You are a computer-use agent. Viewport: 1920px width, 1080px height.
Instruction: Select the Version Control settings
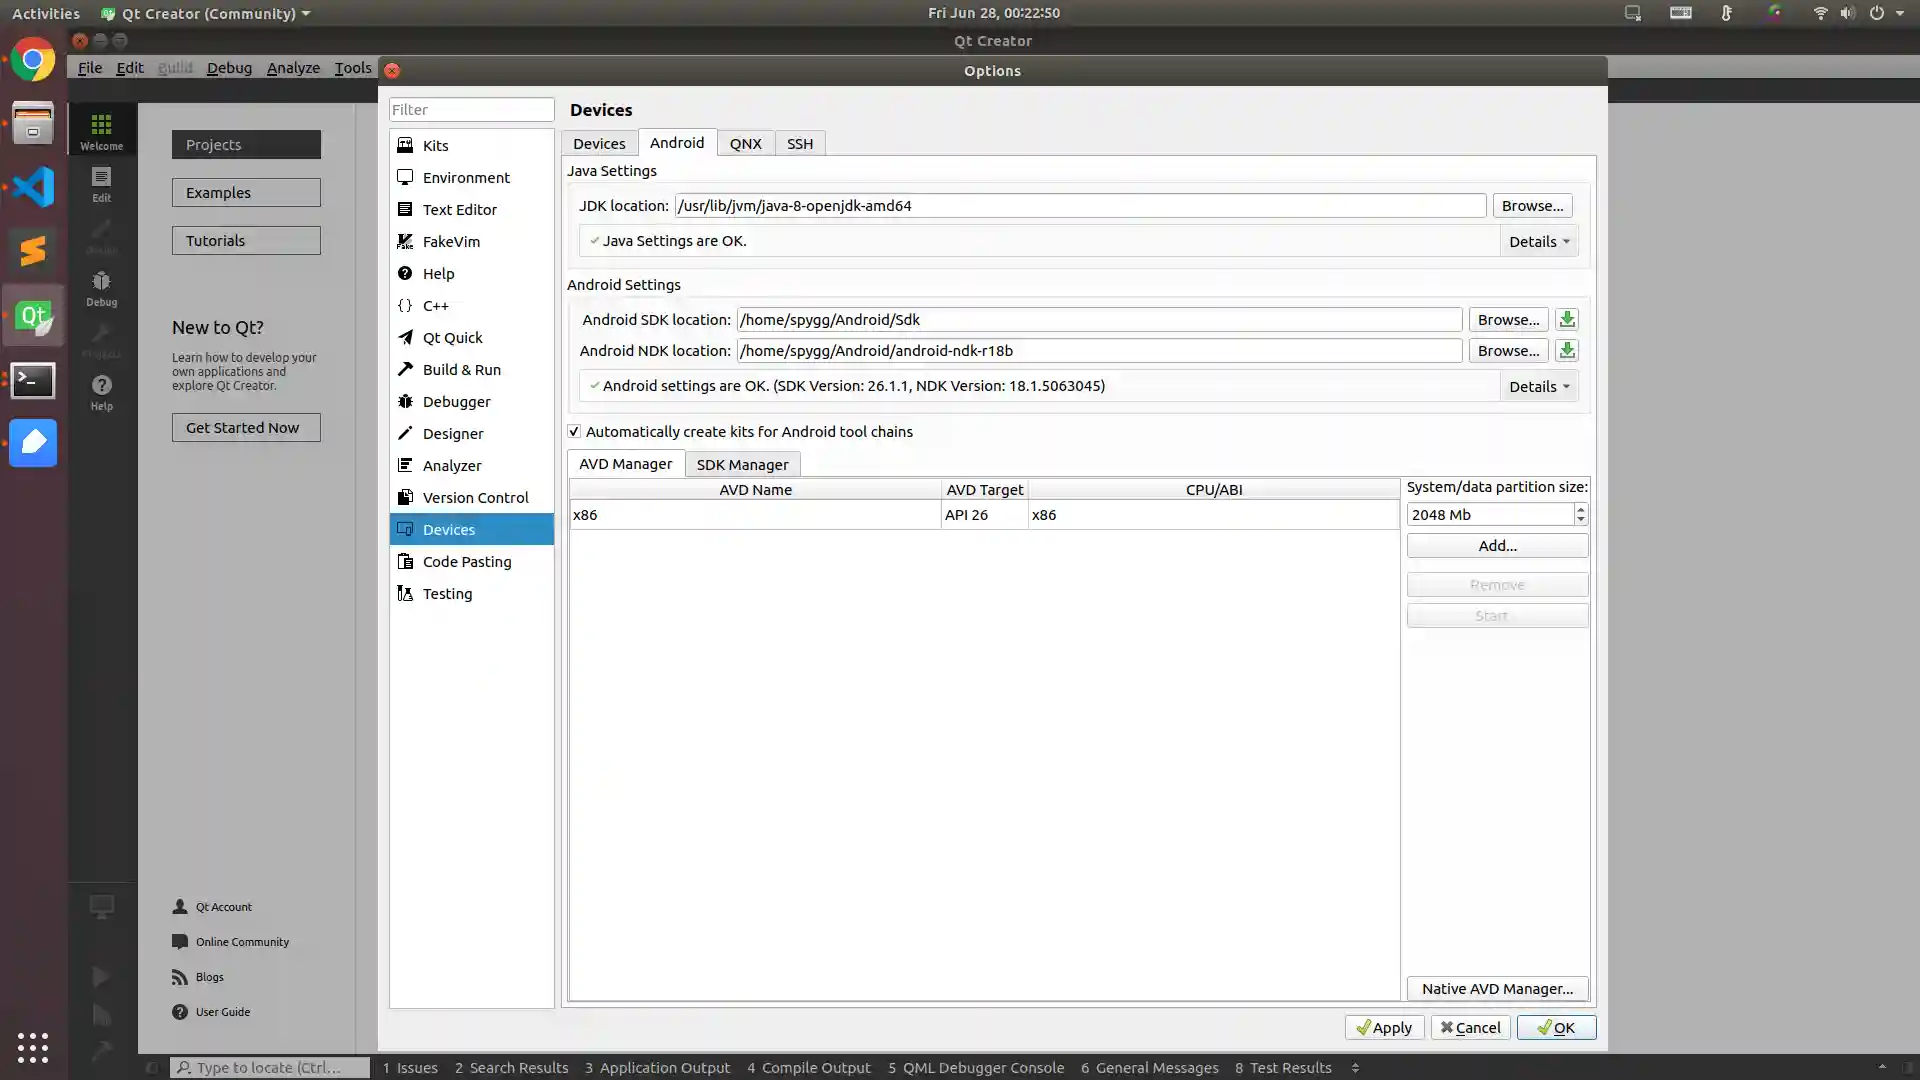(475, 497)
